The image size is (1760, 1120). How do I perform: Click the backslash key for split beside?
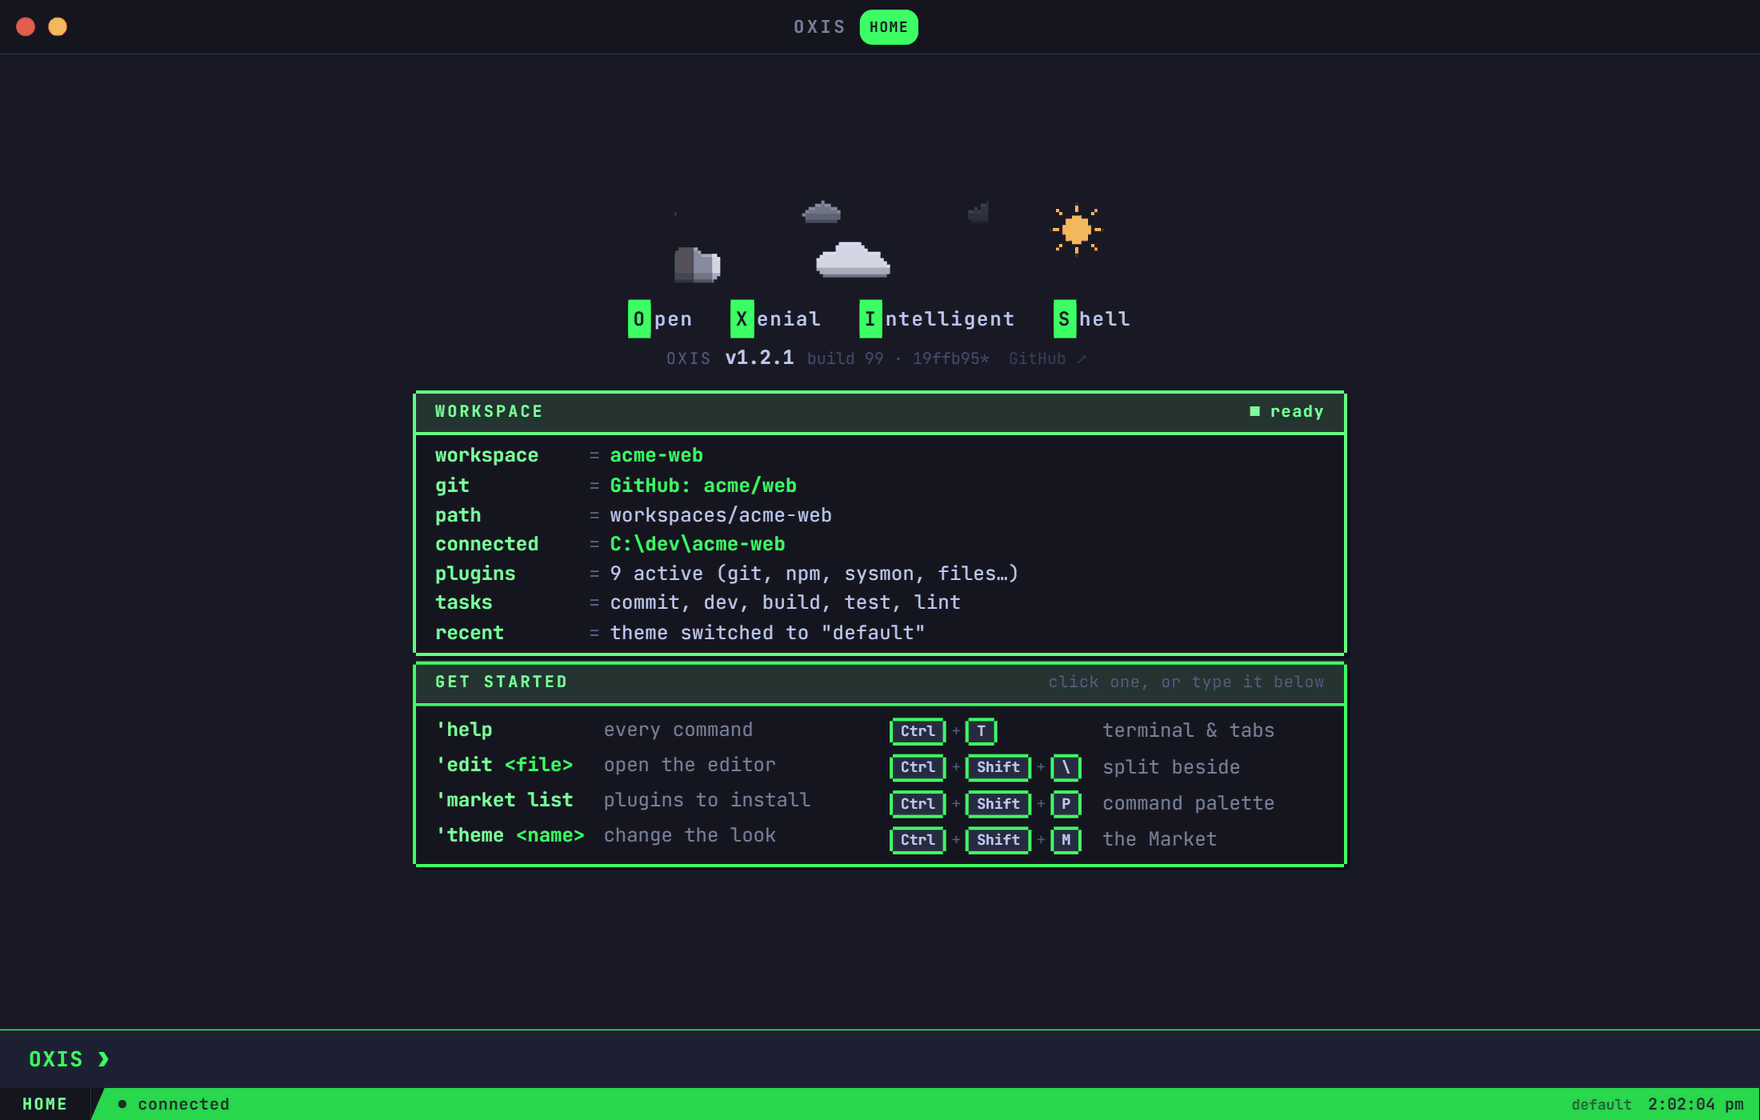pos(1066,767)
